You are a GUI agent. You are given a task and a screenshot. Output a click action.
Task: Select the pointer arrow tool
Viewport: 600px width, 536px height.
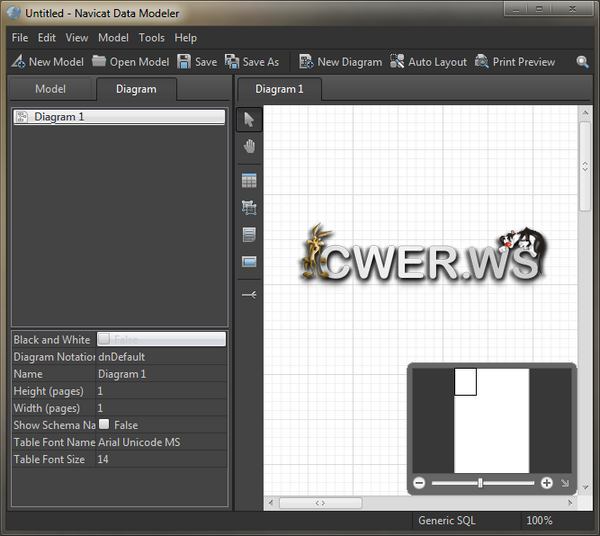[249, 120]
